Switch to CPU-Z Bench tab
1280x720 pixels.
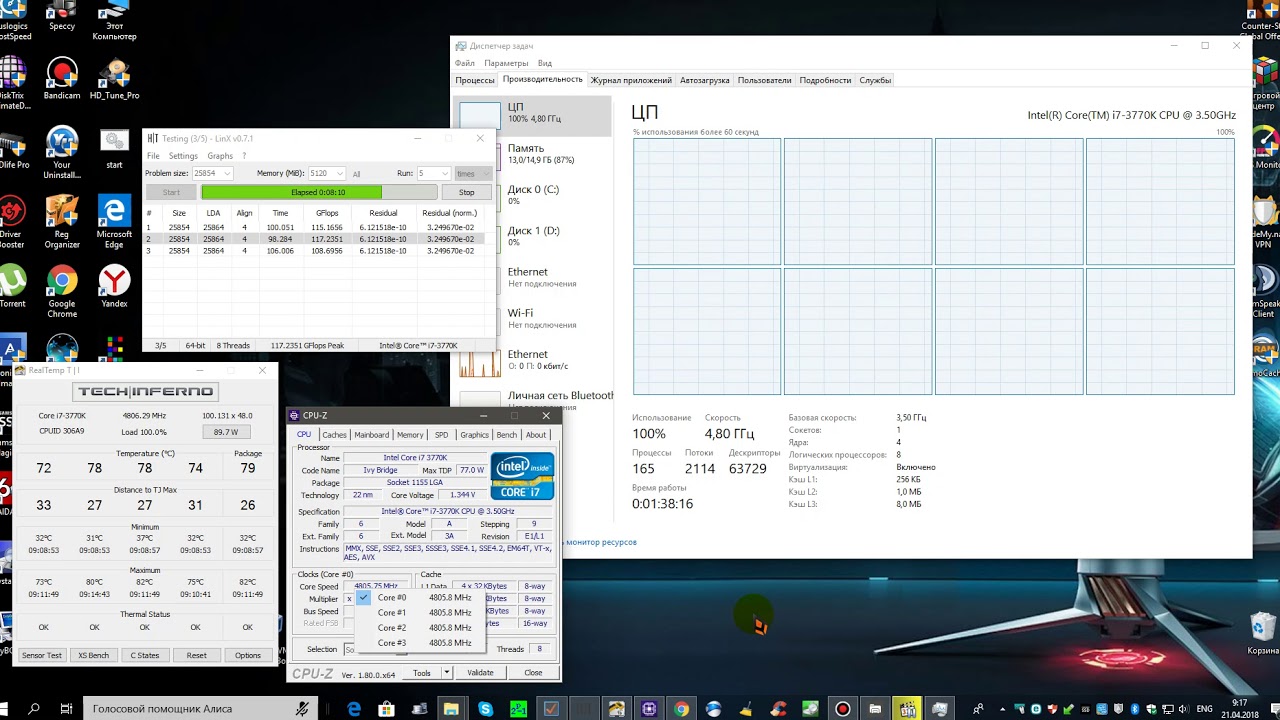point(507,435)
